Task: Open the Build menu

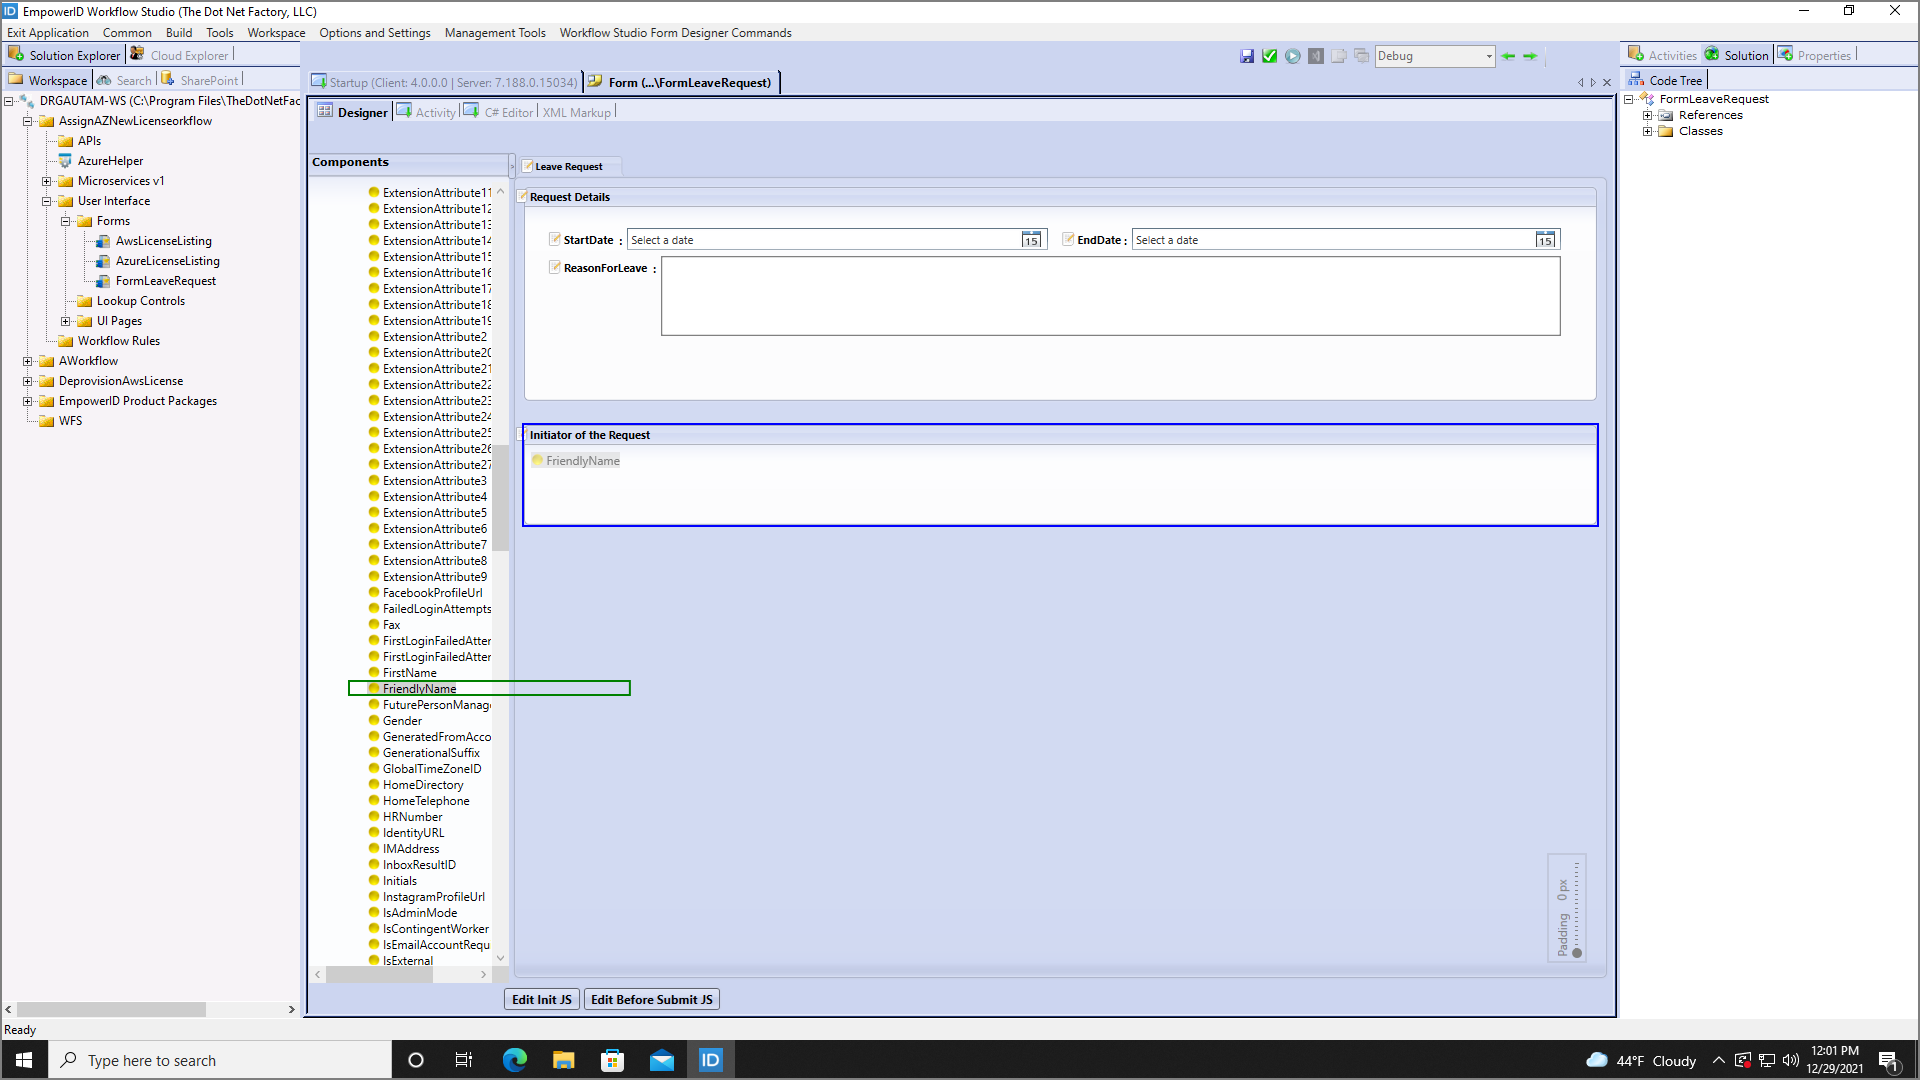Action: (x=179, y=33)
